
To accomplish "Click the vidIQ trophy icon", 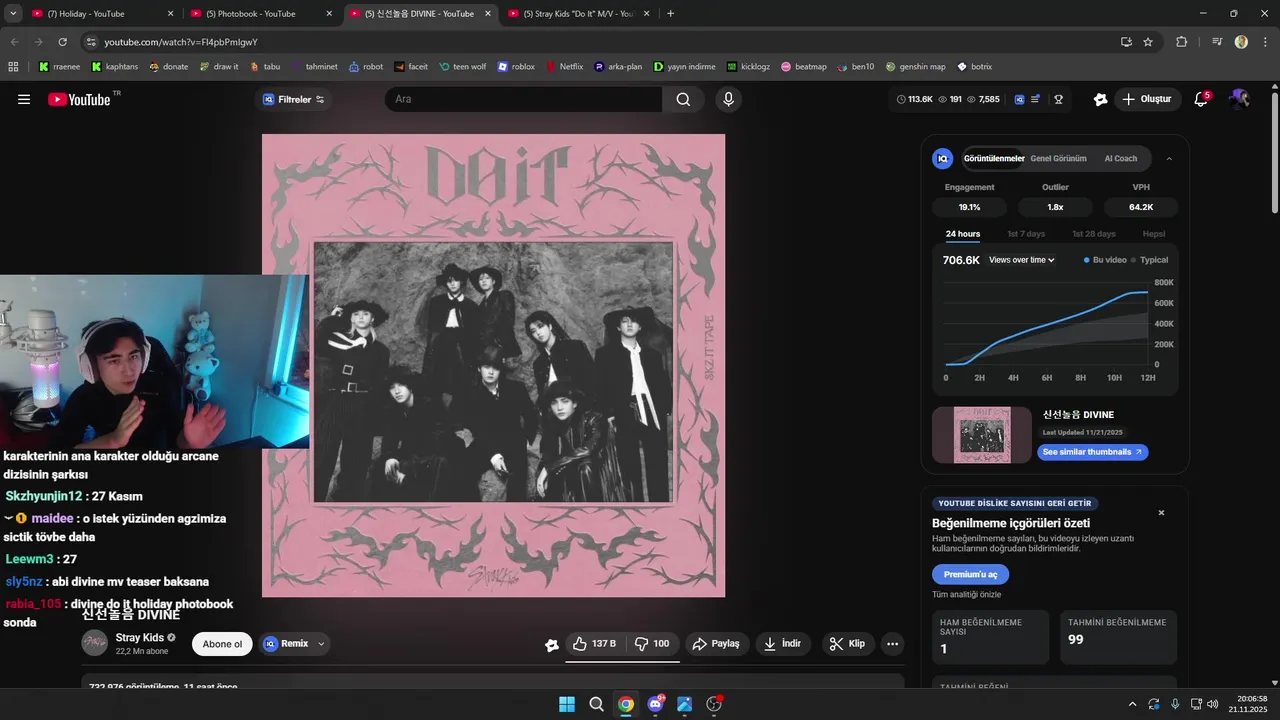I will 1058,99.
